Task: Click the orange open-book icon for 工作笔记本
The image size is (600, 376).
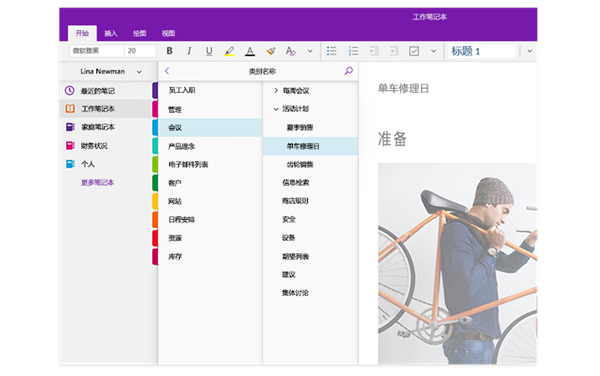Action: click(x=70, y=109)
